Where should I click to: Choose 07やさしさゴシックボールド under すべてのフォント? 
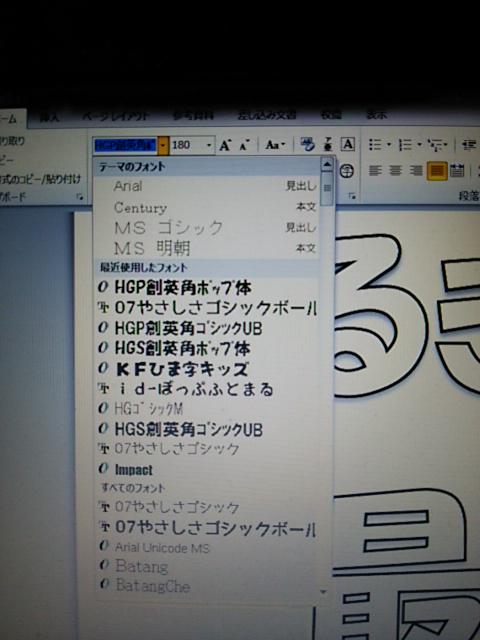click(x=206, y=528)
